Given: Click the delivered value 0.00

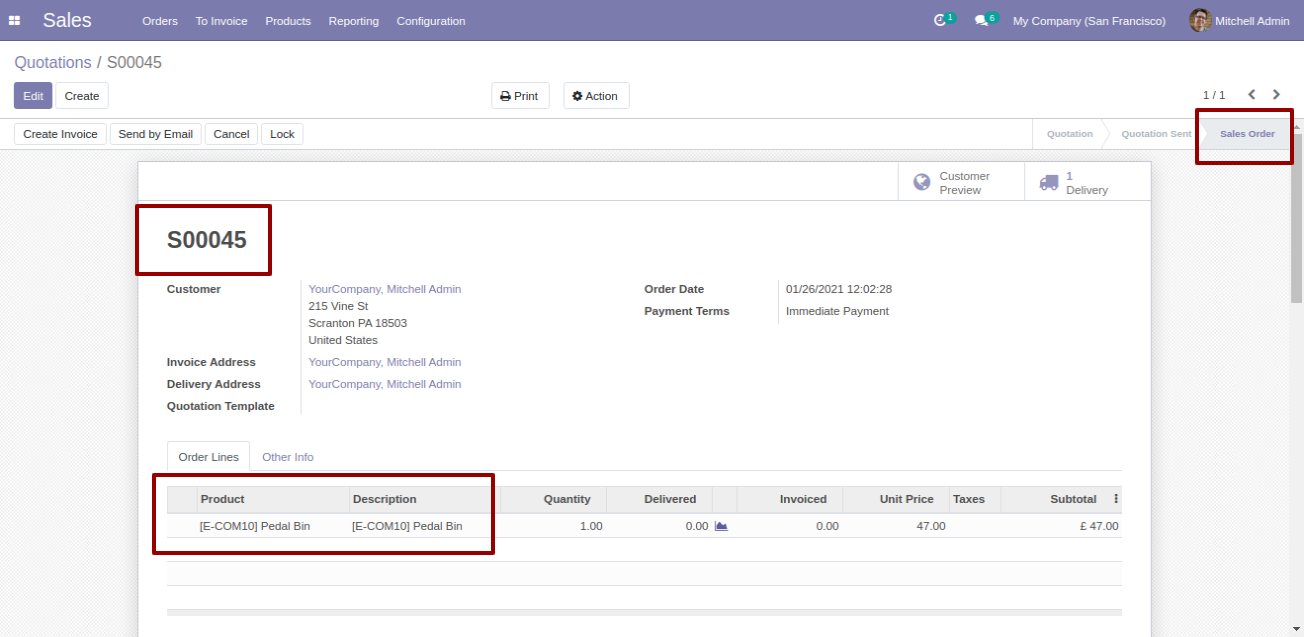Looking at the screenshot, I should [x=697, y=526].
